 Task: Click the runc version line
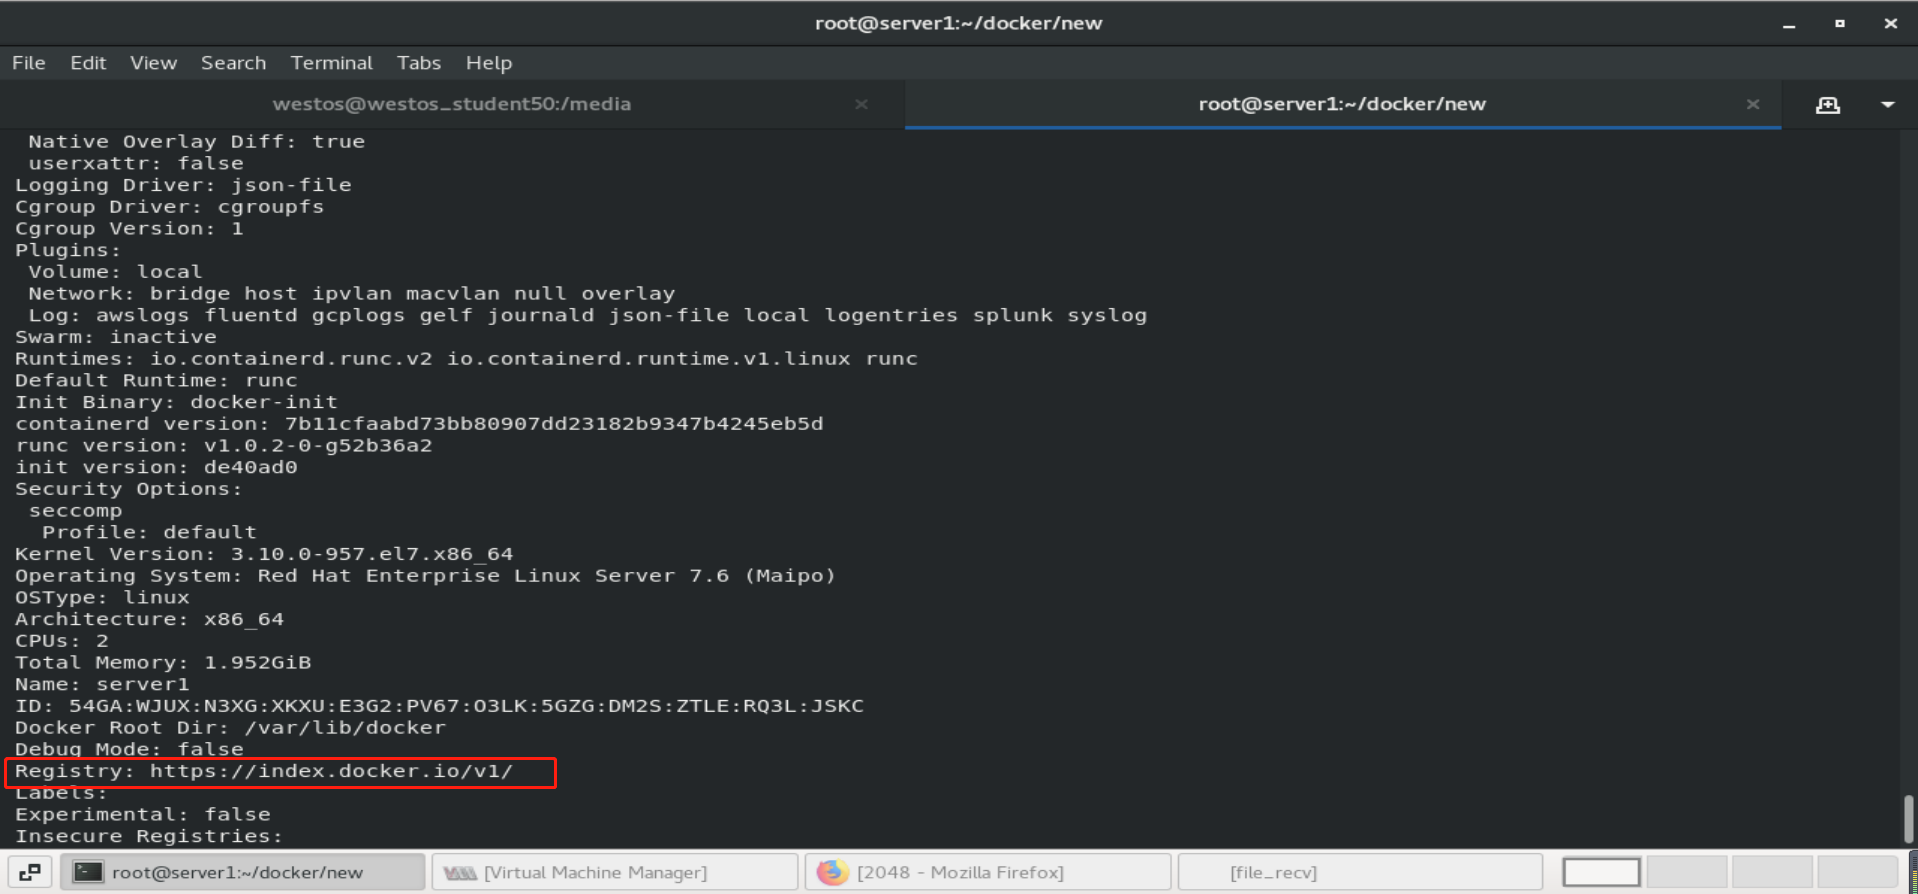point(223,446)
